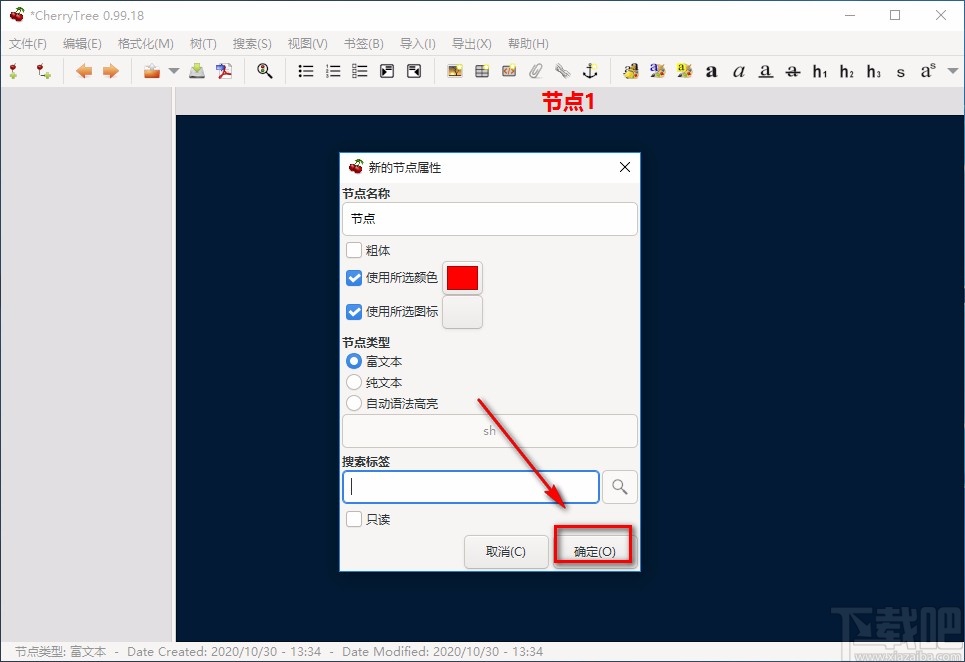Image resolution: width=965 pixels, height=662 pixels.
Task: Open the 格式化(M) menu
Action: (x=145, y=44)
